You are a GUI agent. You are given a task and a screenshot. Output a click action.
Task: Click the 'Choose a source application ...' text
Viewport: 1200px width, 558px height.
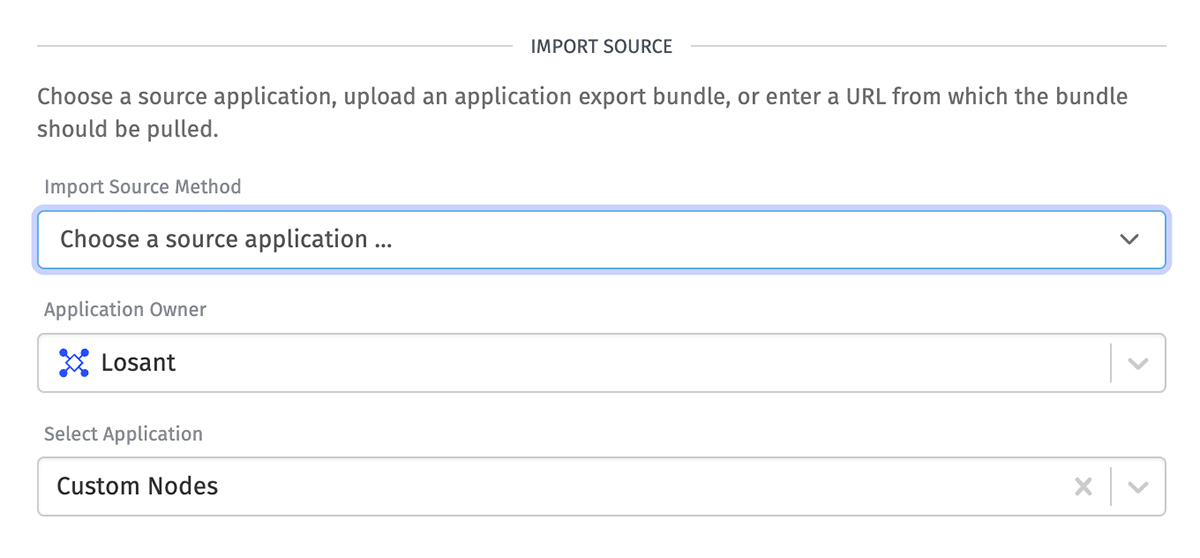[226, 239]
